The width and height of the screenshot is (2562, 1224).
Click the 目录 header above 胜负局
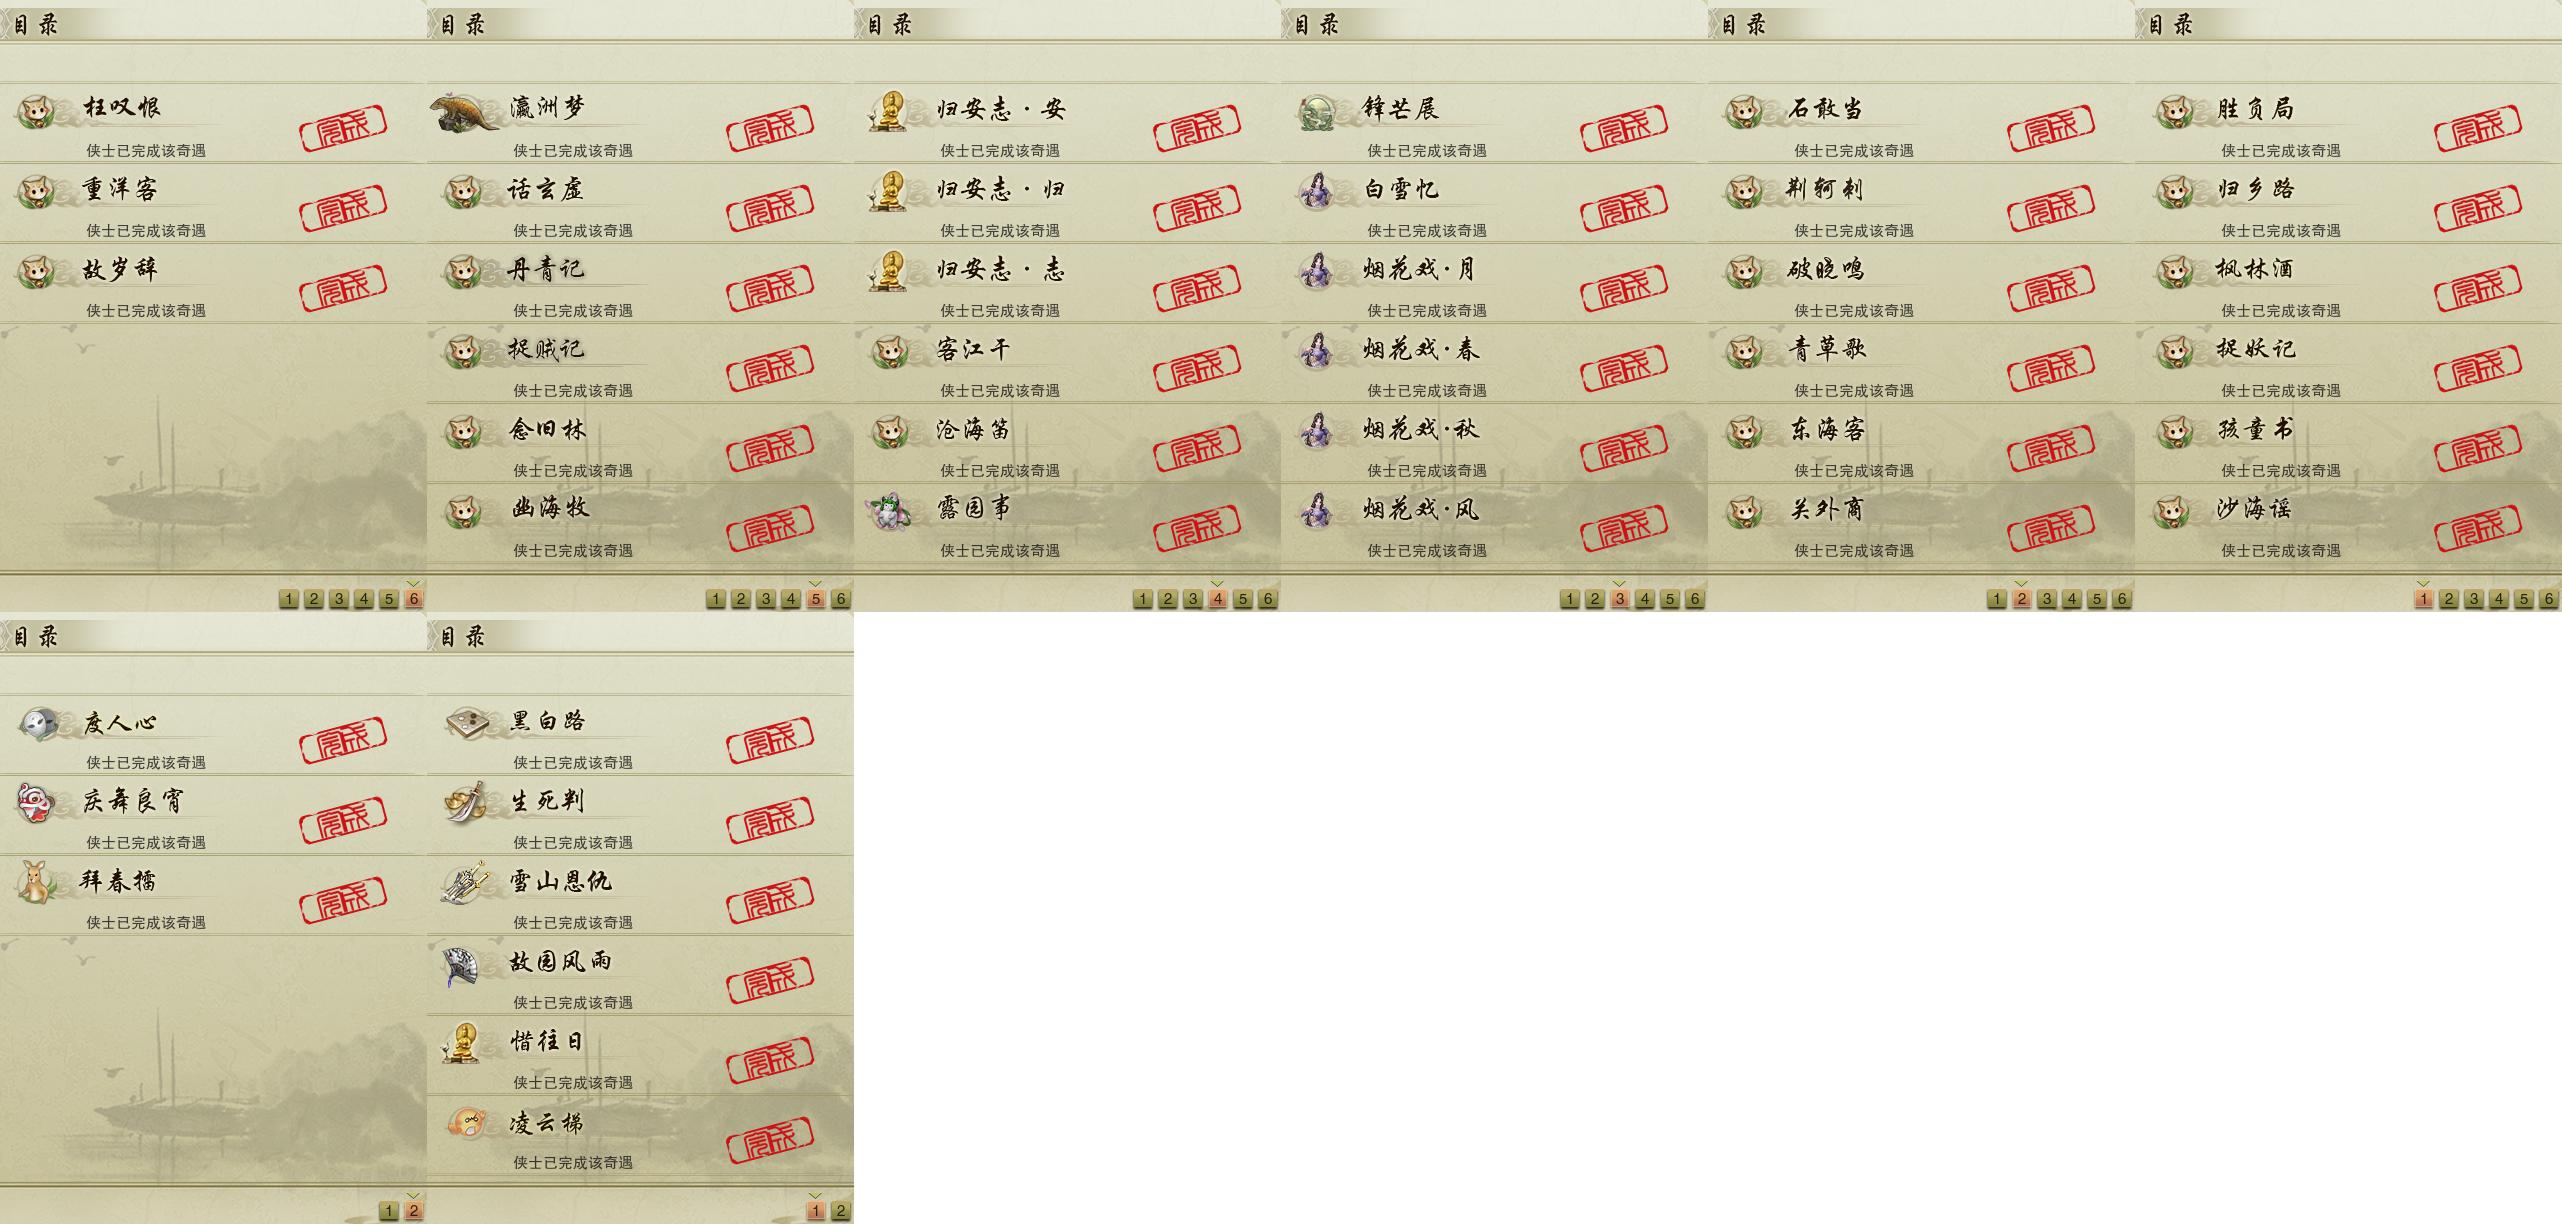tap(2170, 25)
